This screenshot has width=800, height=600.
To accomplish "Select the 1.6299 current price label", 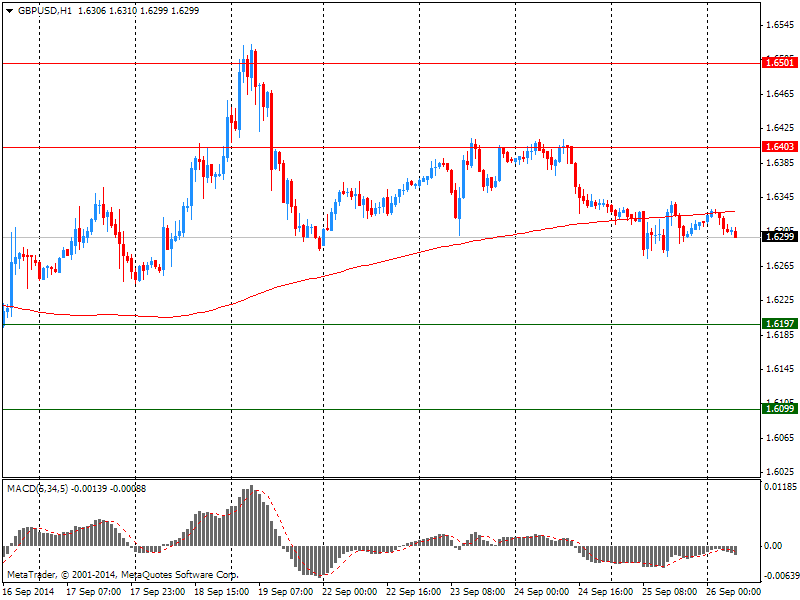I will click(x=780, y=237).
